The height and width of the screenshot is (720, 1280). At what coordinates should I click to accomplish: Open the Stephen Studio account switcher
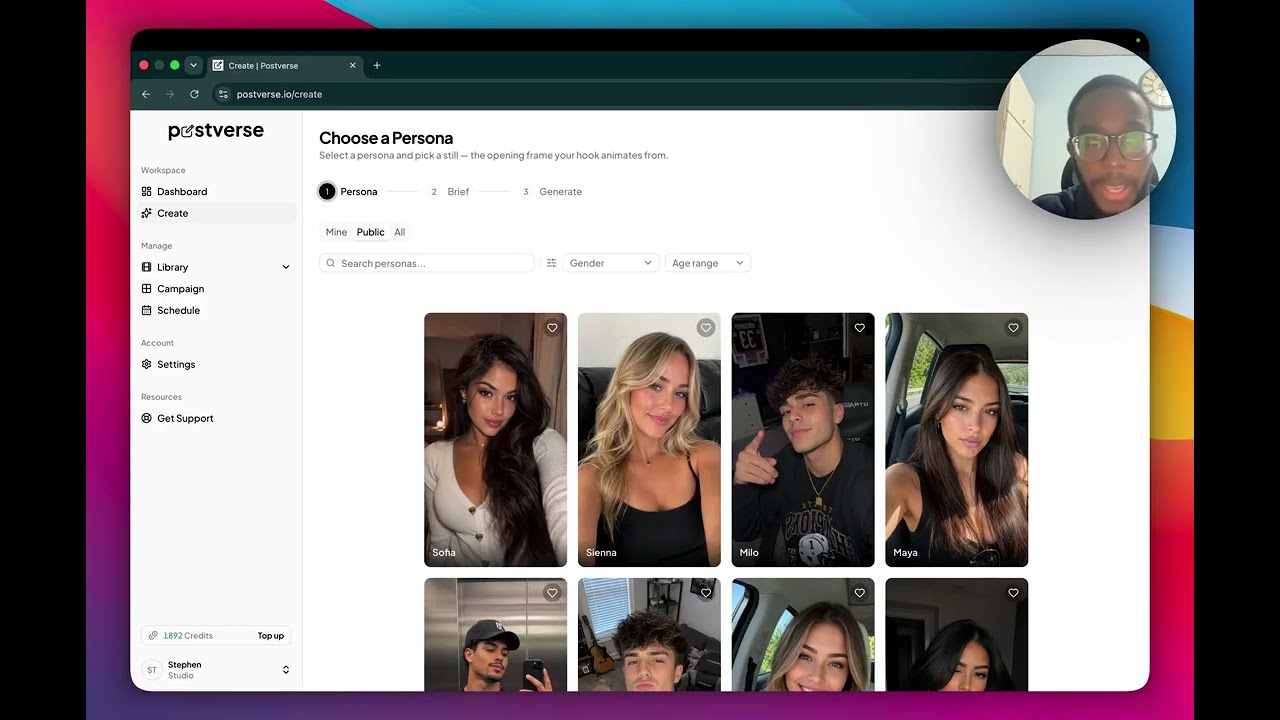pos(216,670)
